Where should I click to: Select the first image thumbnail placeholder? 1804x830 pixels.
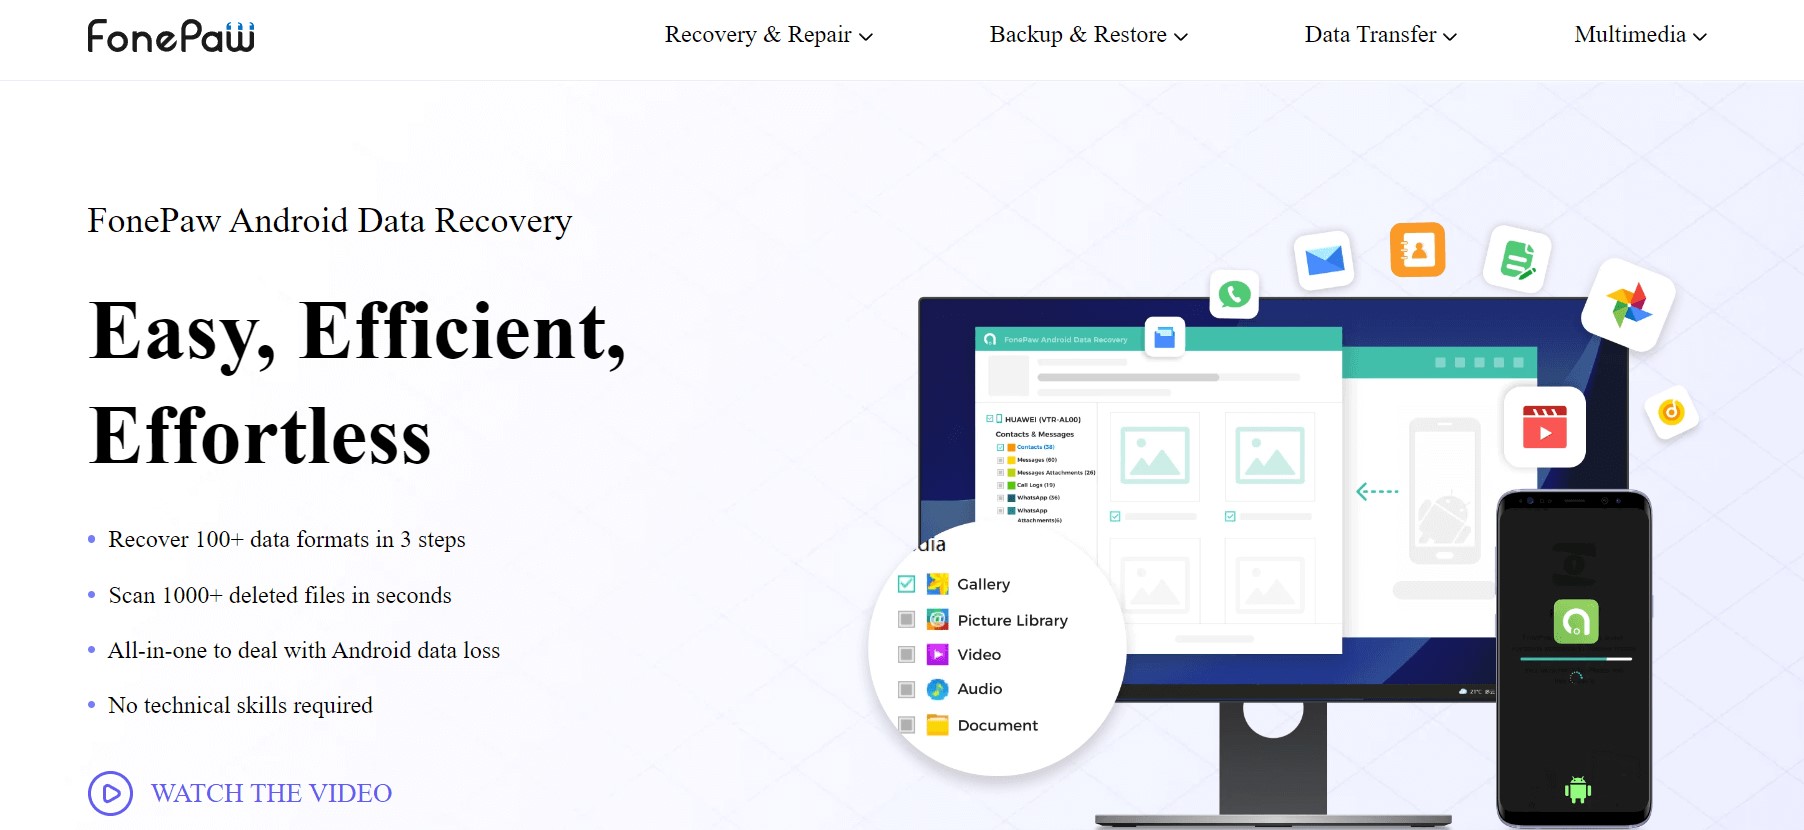pyautogui.click(x=1155, y=456)
